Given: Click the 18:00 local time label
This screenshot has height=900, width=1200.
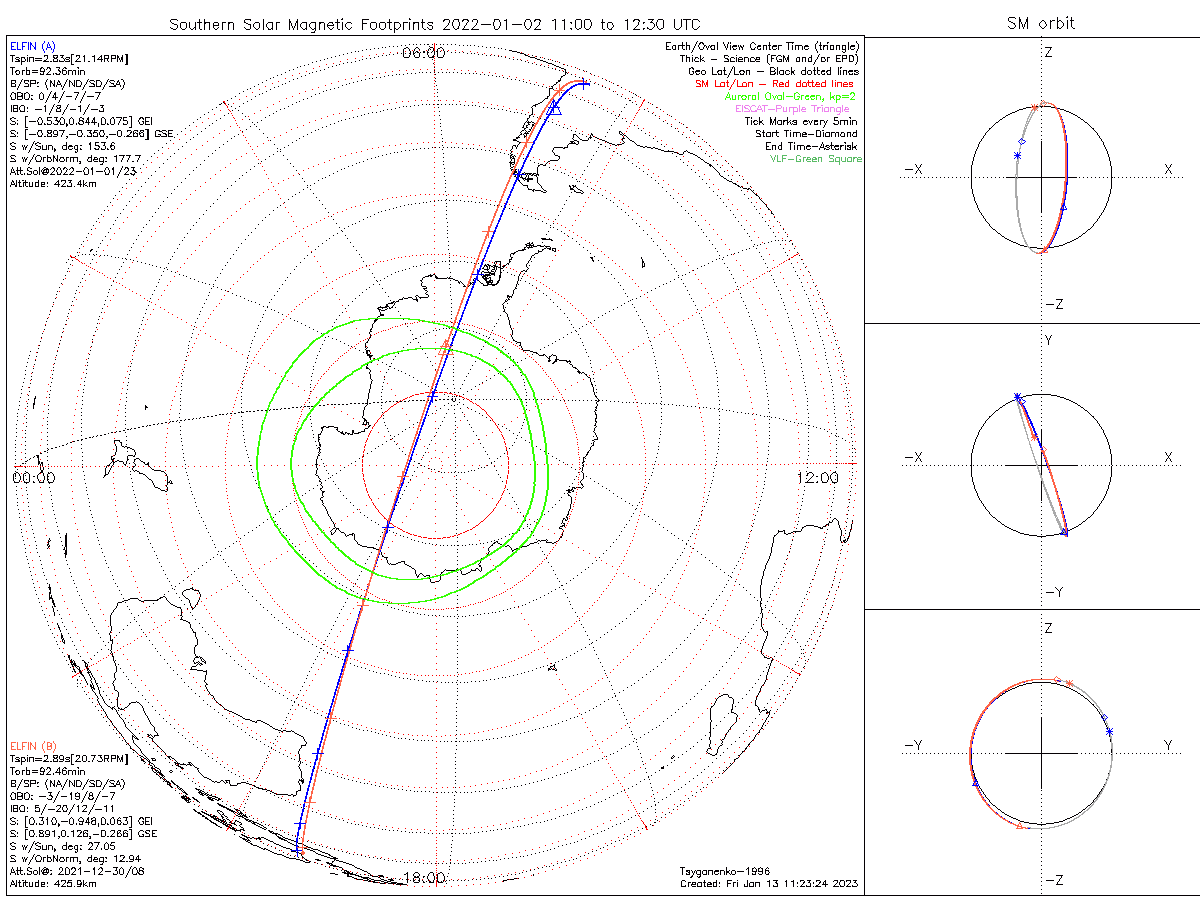Looking at the screenshot, I should [422, 878].
